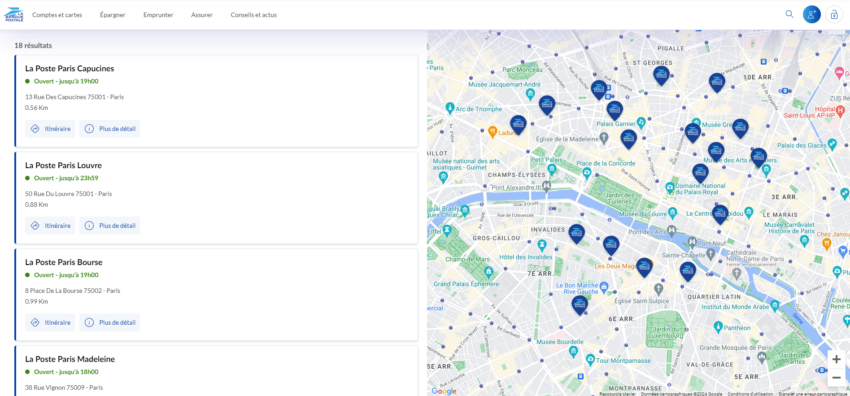Viewport: 850px width, 396px height.
Task: Select the La Poste Paris Madeleine title
Action: [x=70, y=359]
